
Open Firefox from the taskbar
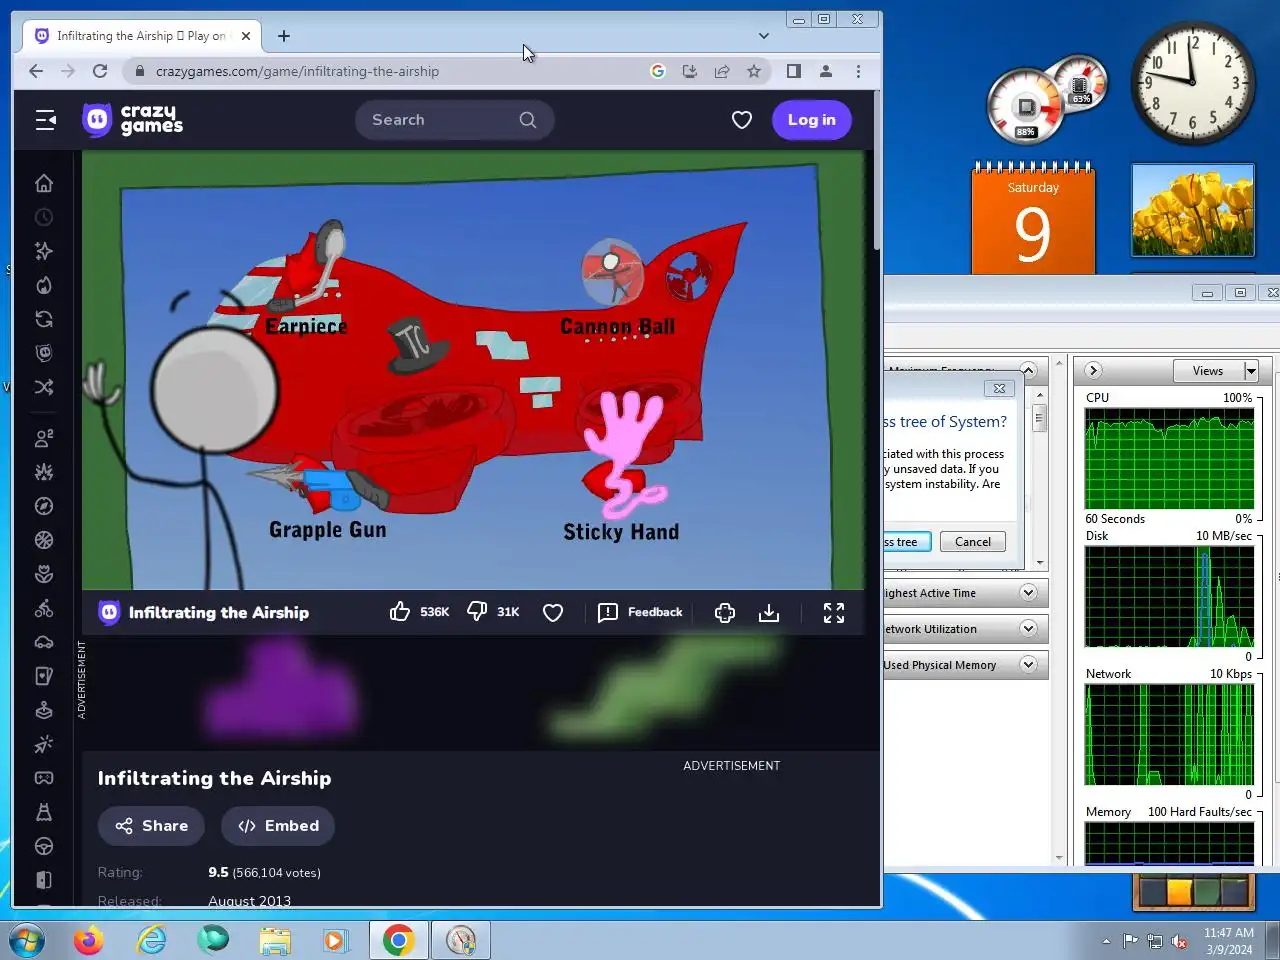click(89, 941)
